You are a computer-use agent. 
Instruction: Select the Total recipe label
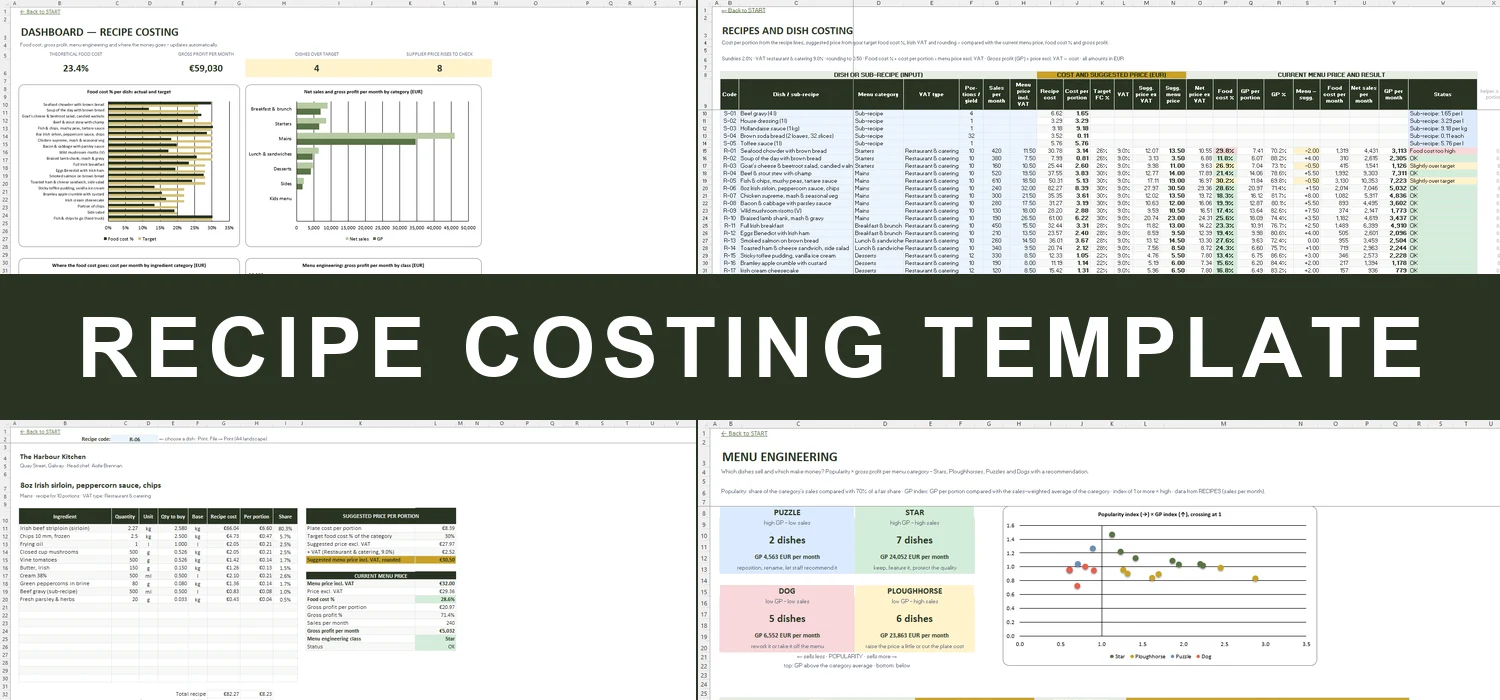191,693
